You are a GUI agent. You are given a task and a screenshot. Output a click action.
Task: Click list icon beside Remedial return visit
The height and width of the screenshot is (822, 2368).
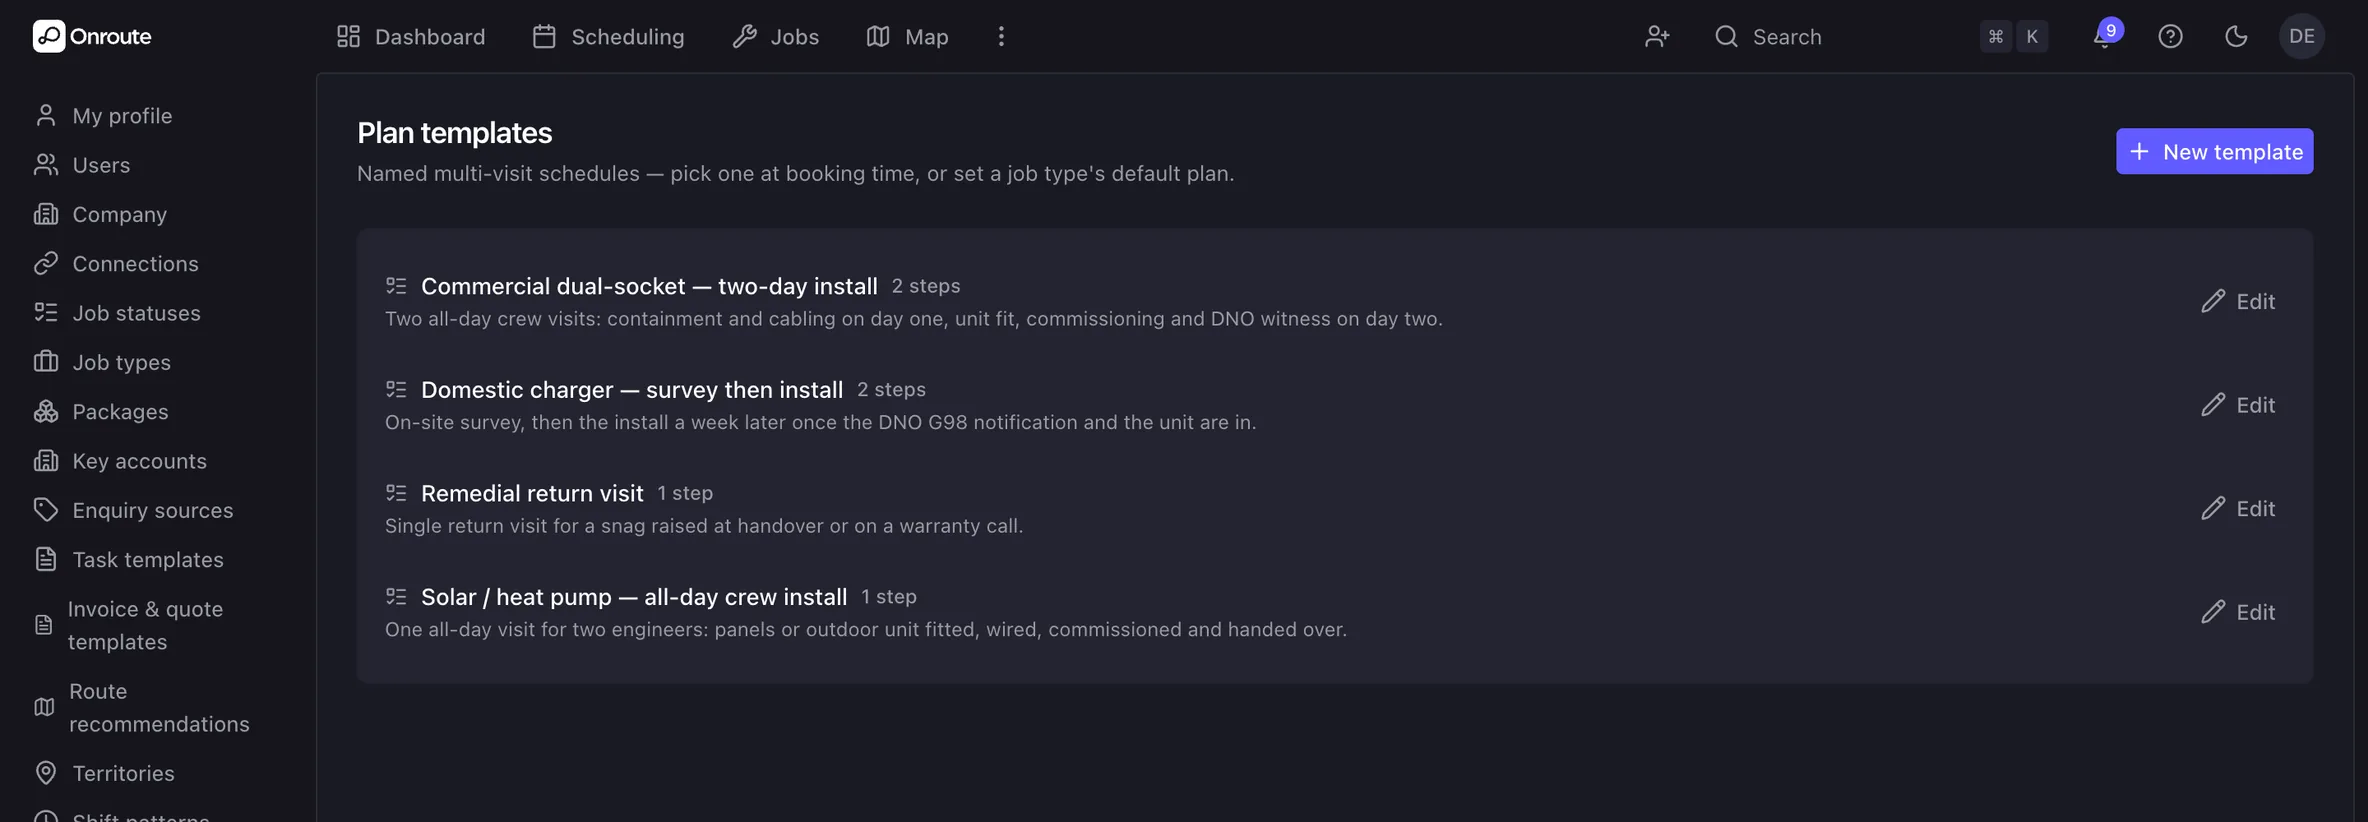pos(396,493)
